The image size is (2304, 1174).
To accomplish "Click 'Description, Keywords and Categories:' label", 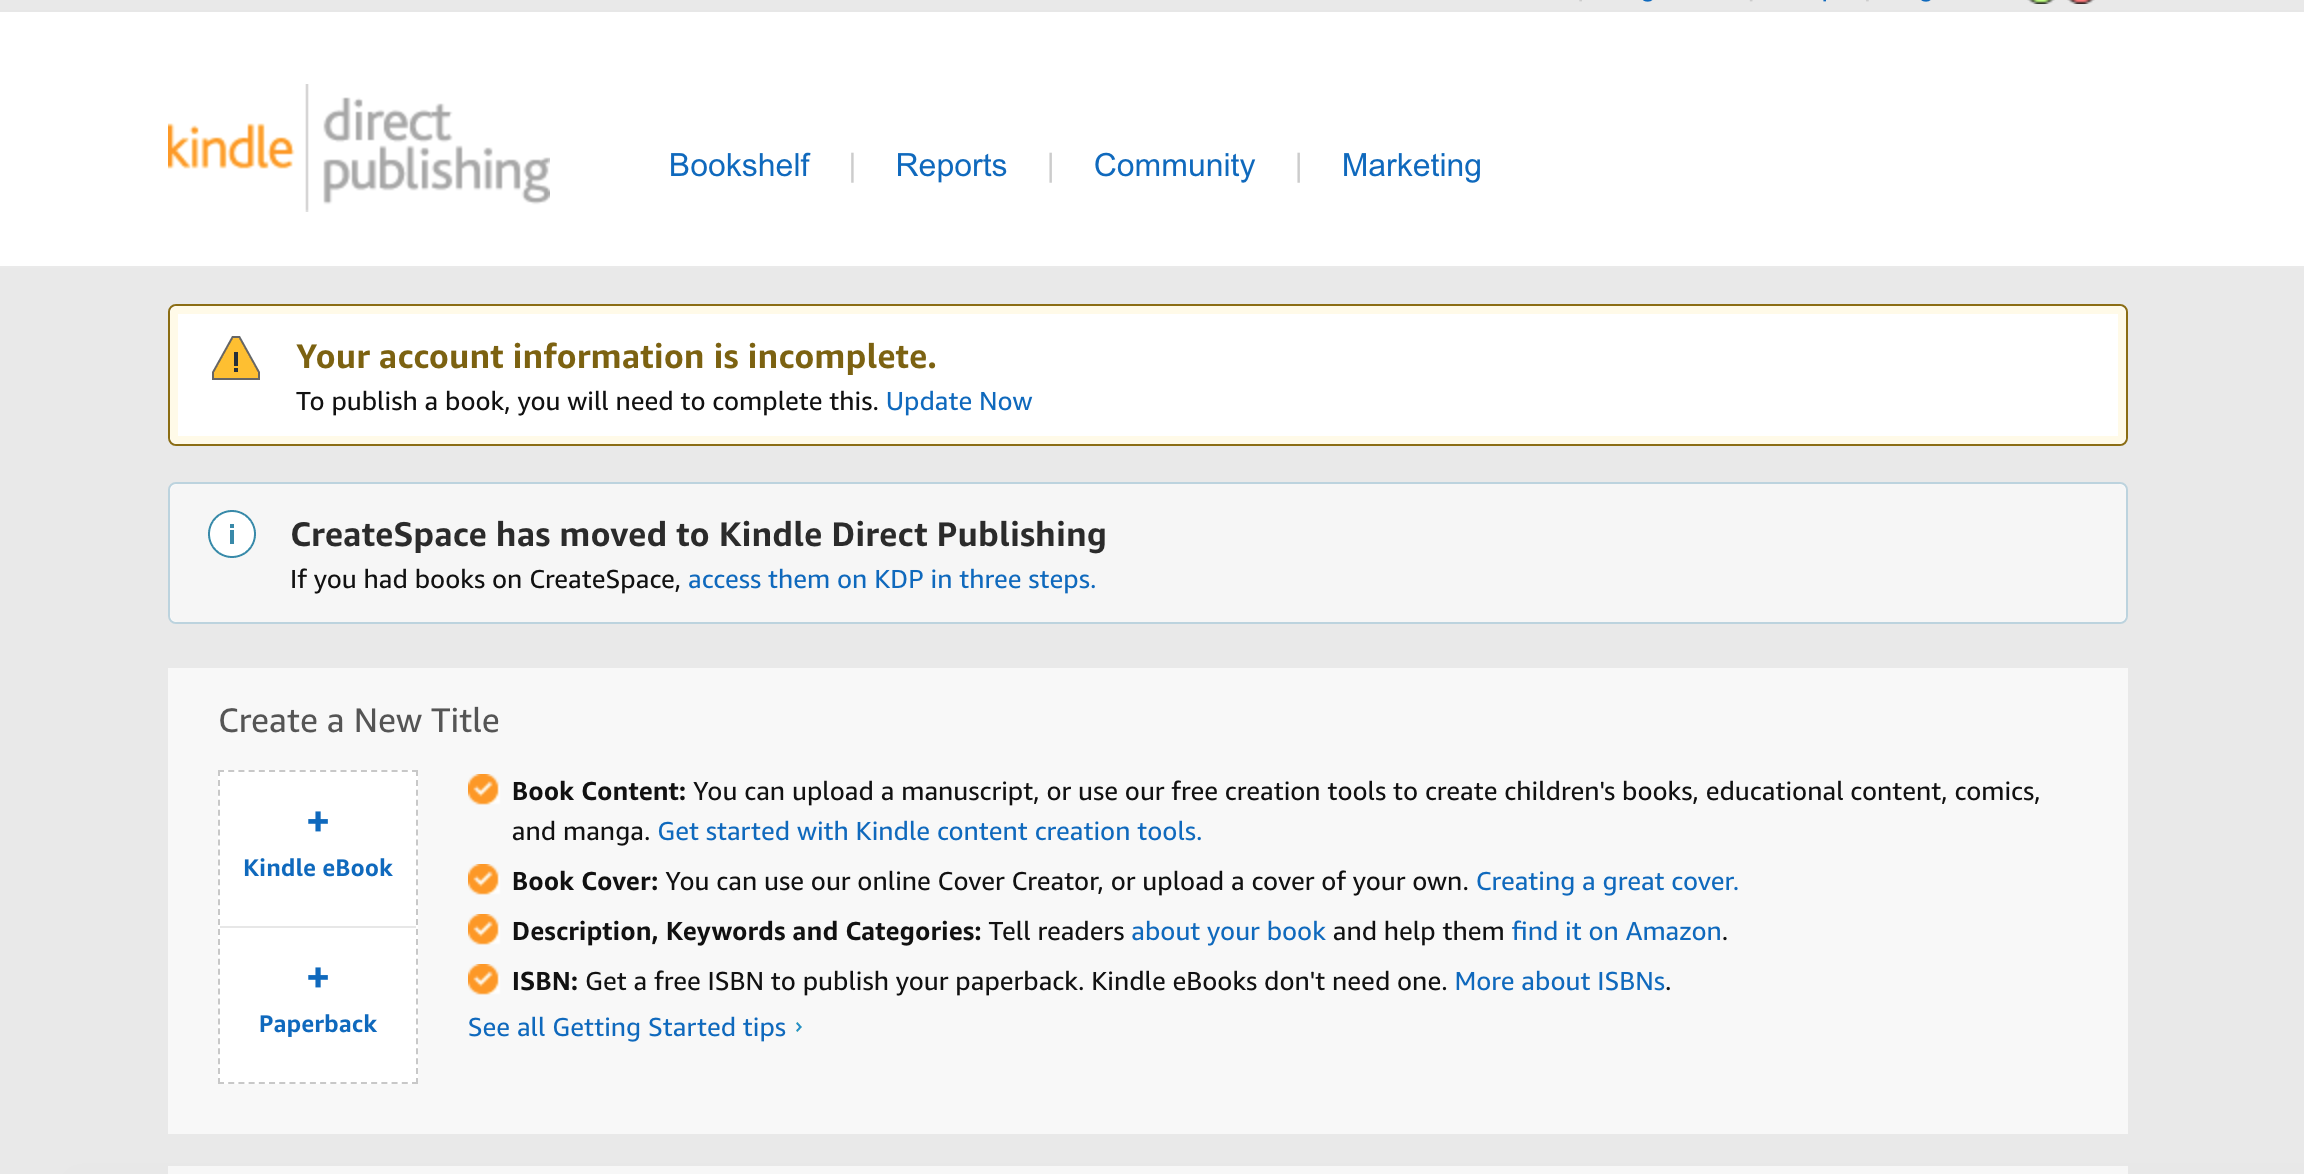I will tap(747, 931).
